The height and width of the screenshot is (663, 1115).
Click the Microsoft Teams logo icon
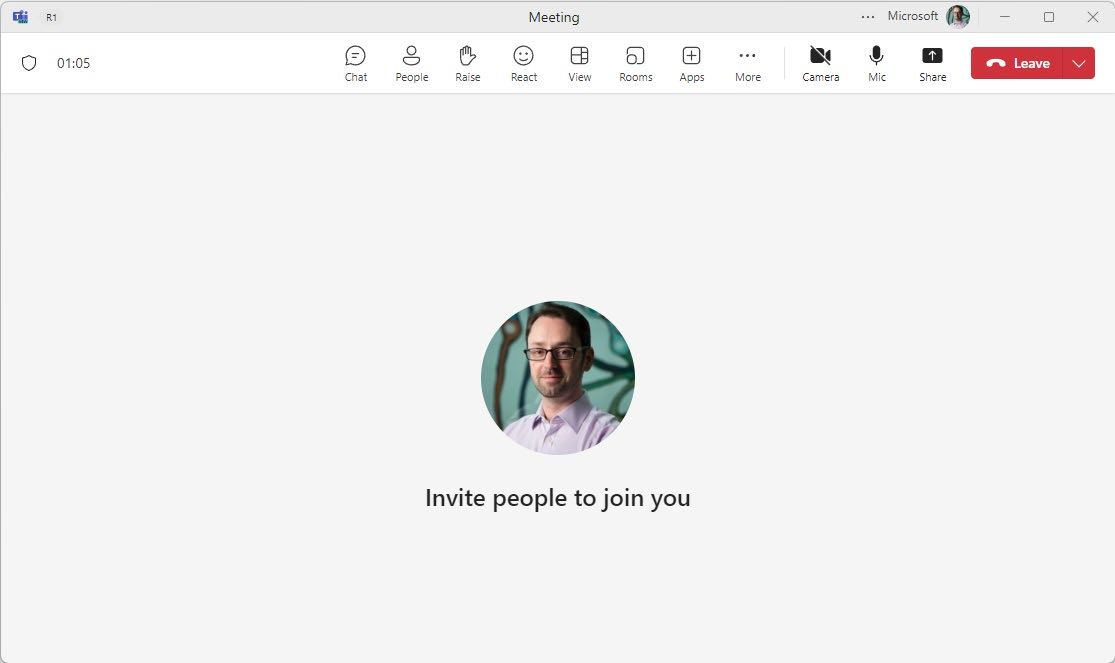coord(20,17)
